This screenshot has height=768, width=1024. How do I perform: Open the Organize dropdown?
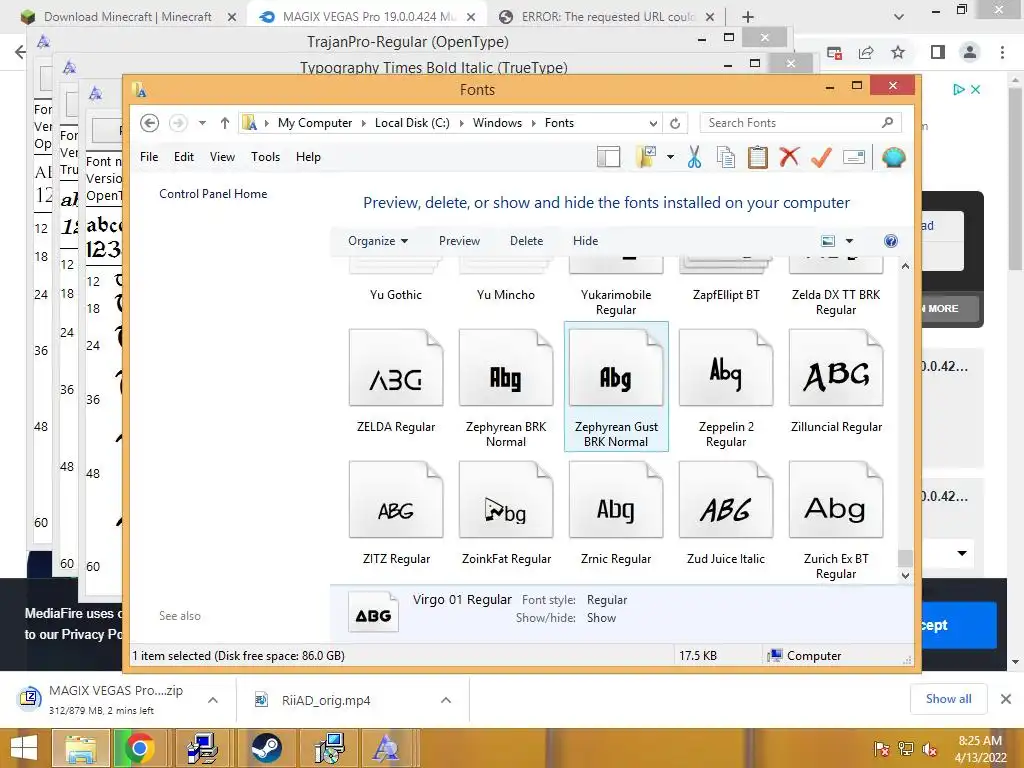(378, 241)
